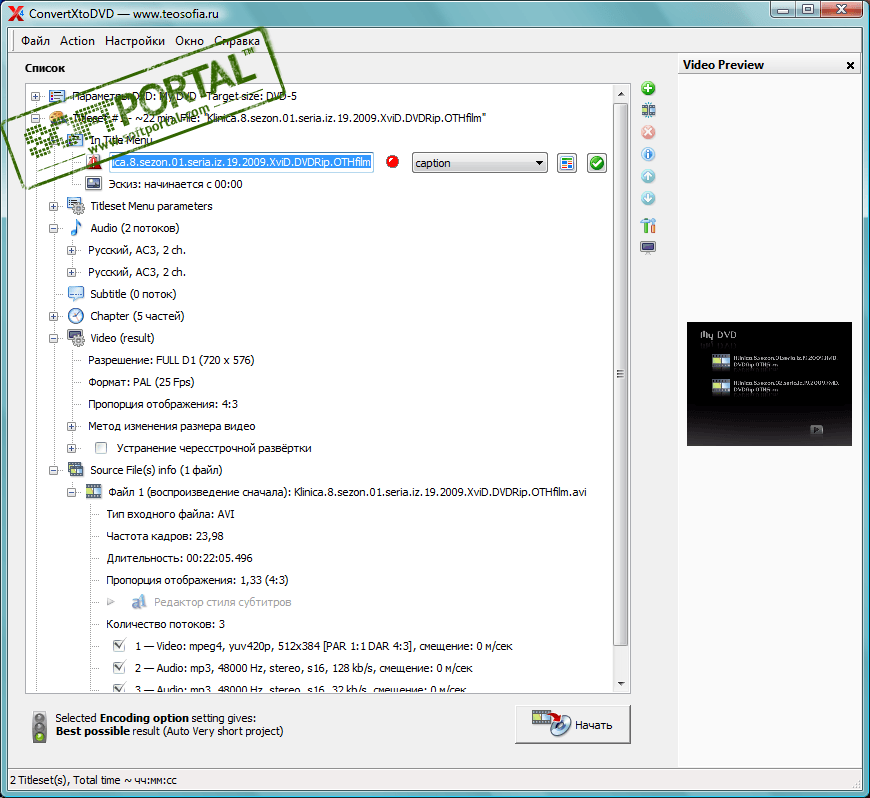The image size is (870, 798).
Task: Open the blue Information icon
Action: point(648,154)
